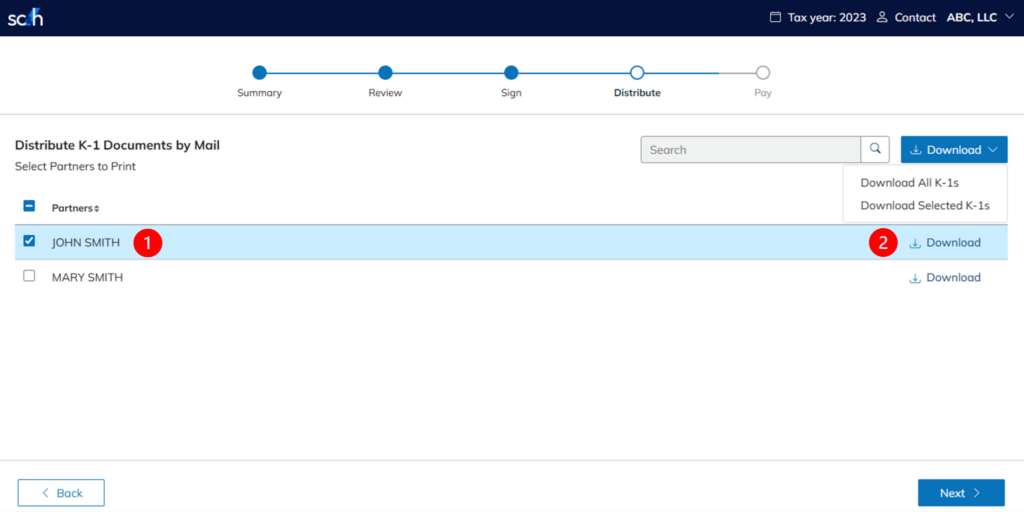Uncheck the JOHN SMITH checkbox
The height and width of the screenshot is (512, 1024).
click(29, 241)
